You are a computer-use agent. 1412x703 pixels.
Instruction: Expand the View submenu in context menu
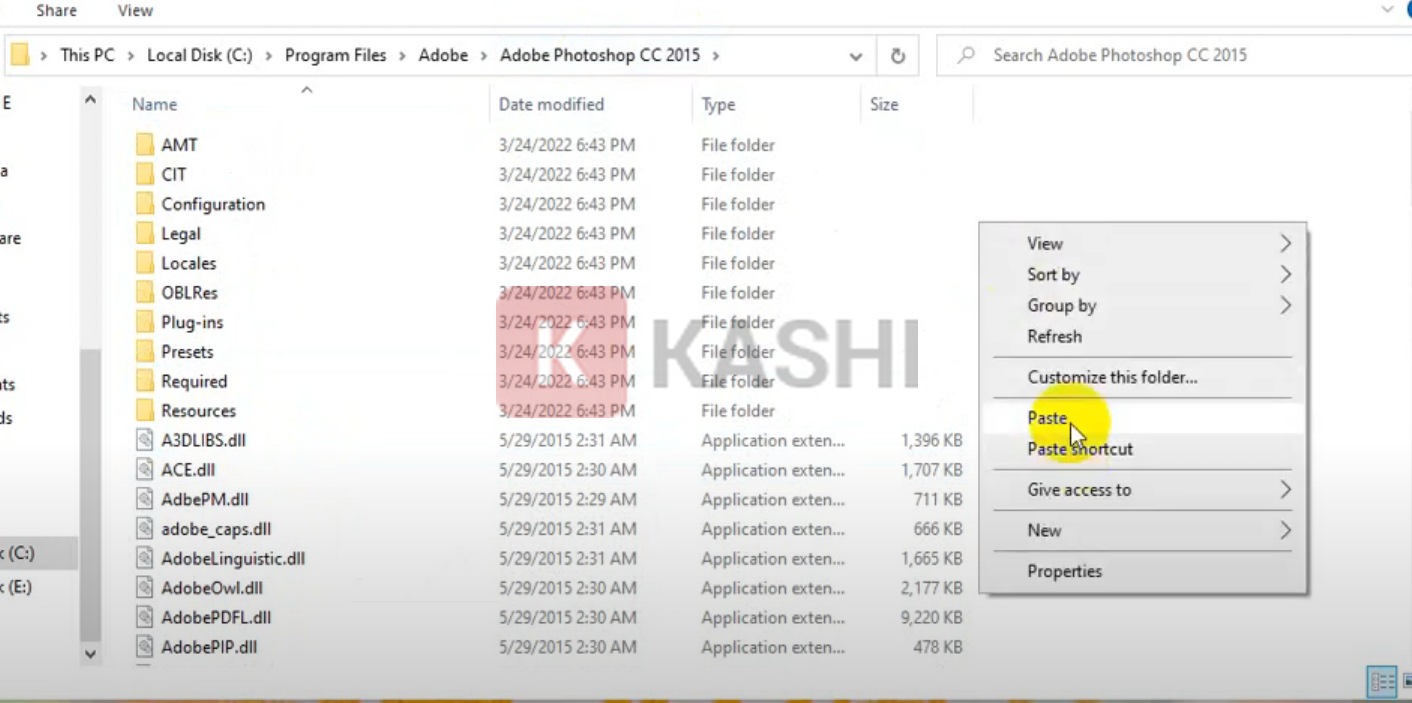1285,244
